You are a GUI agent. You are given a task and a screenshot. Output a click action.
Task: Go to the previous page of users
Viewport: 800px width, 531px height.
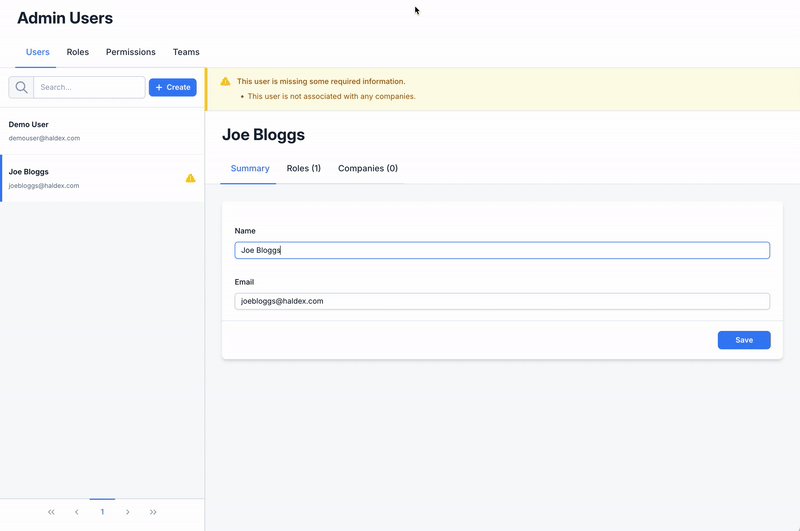pos(77,512)
